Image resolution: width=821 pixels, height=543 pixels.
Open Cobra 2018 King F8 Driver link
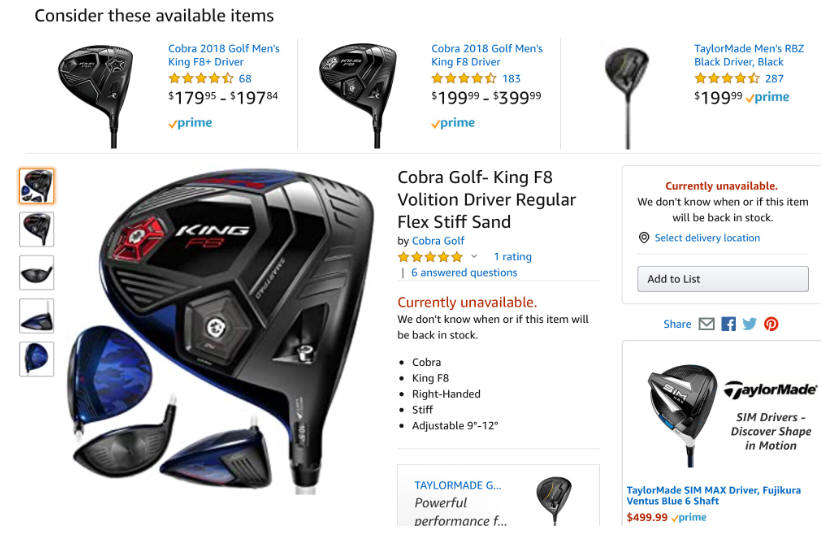pos(487,55)
